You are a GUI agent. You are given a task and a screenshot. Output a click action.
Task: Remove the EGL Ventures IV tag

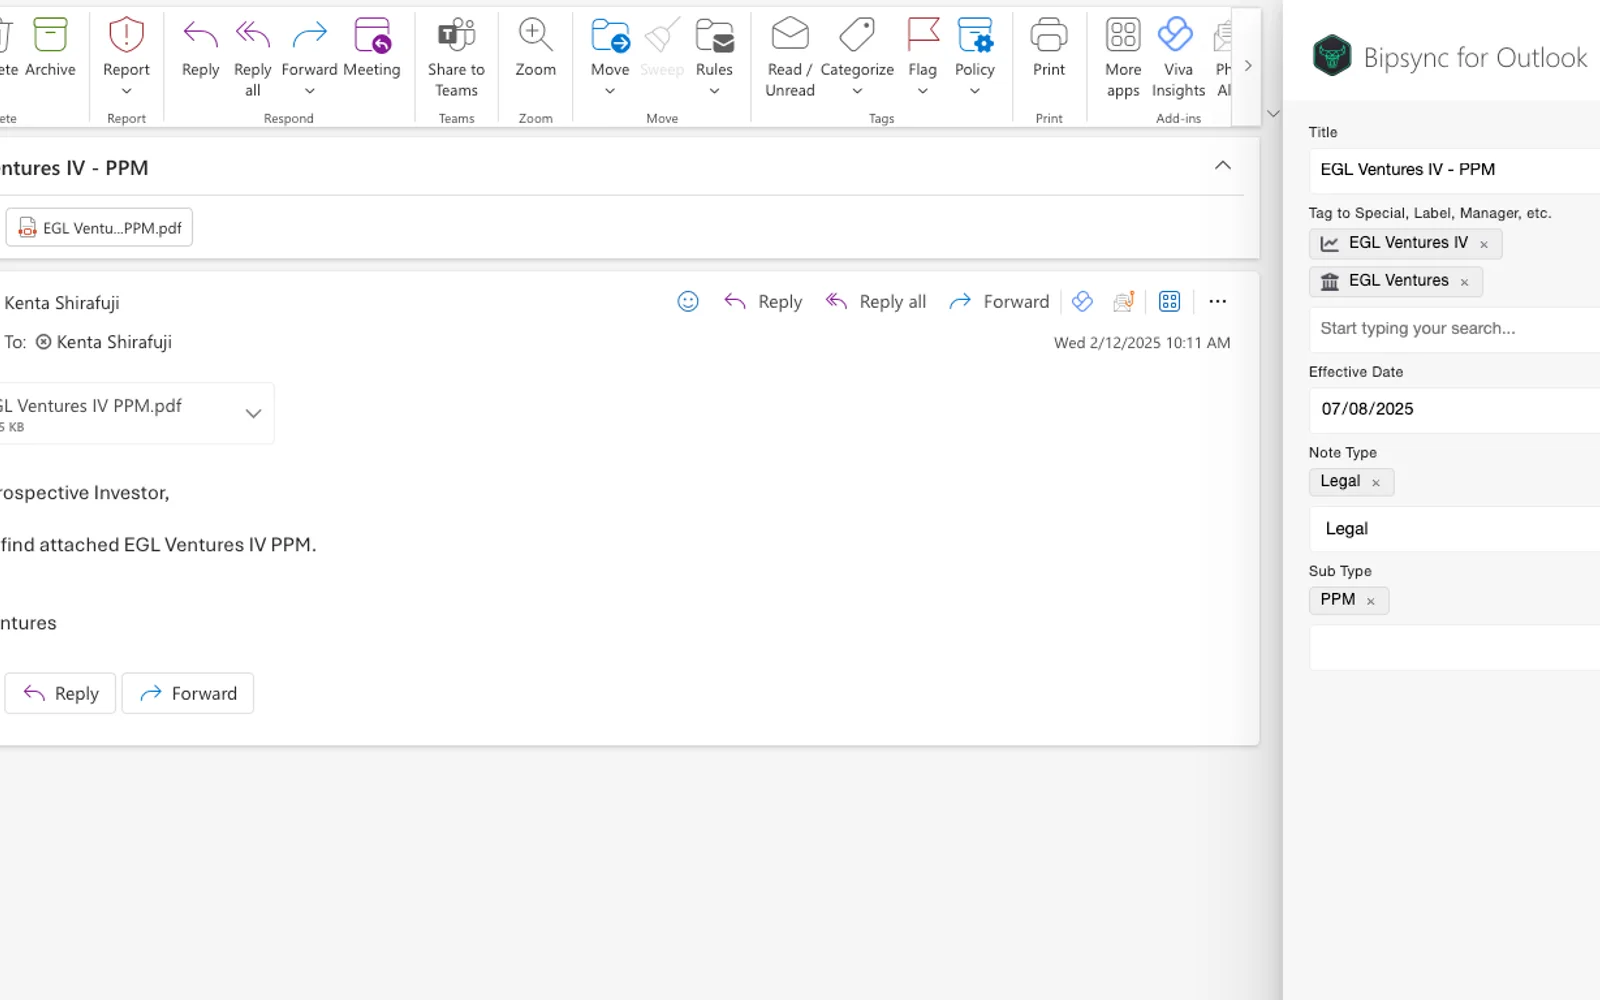pyautogui.click(x=1484, y=244)
